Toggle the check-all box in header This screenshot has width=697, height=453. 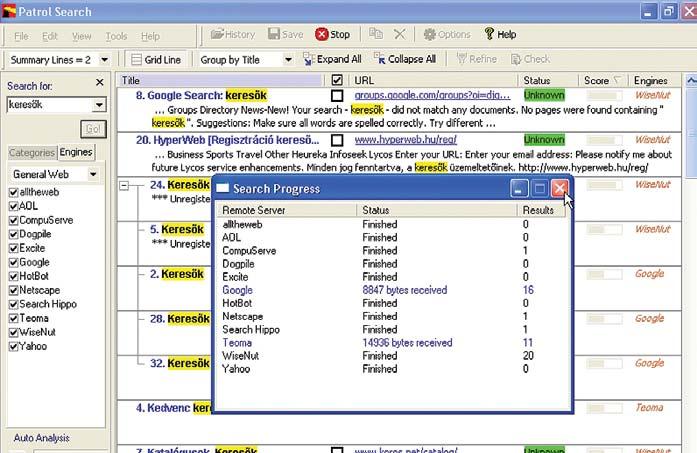tap(337, 80)
